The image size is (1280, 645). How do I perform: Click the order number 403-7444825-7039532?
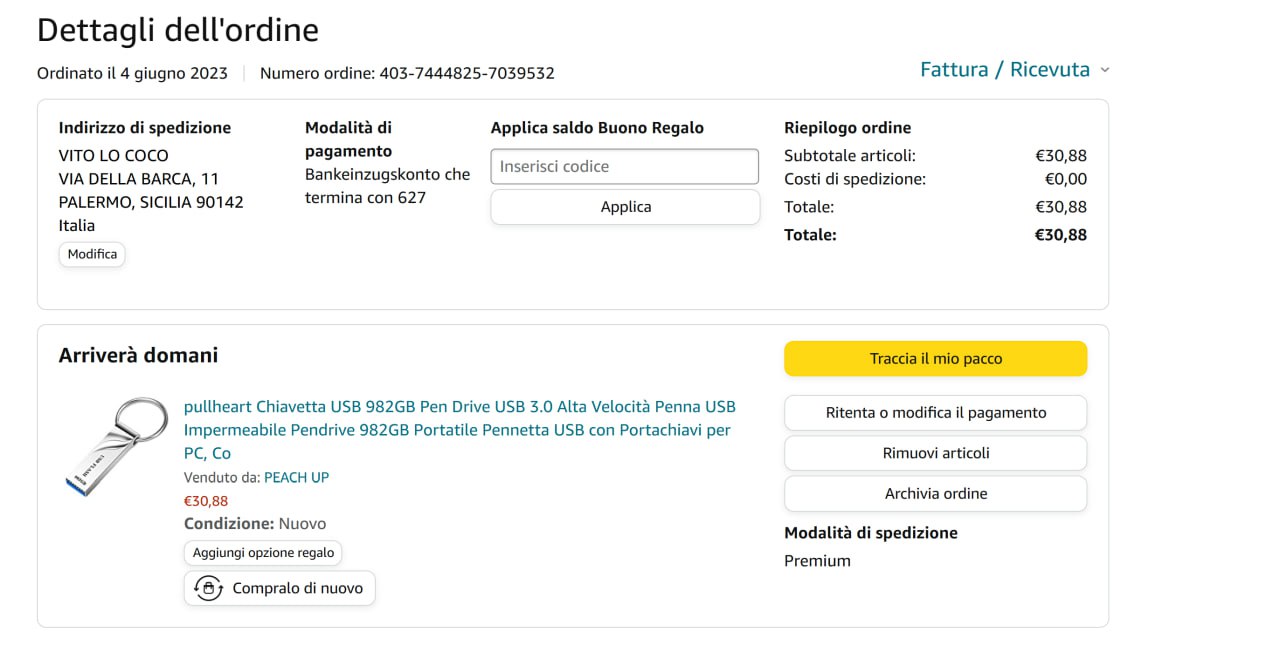[466, 73]
